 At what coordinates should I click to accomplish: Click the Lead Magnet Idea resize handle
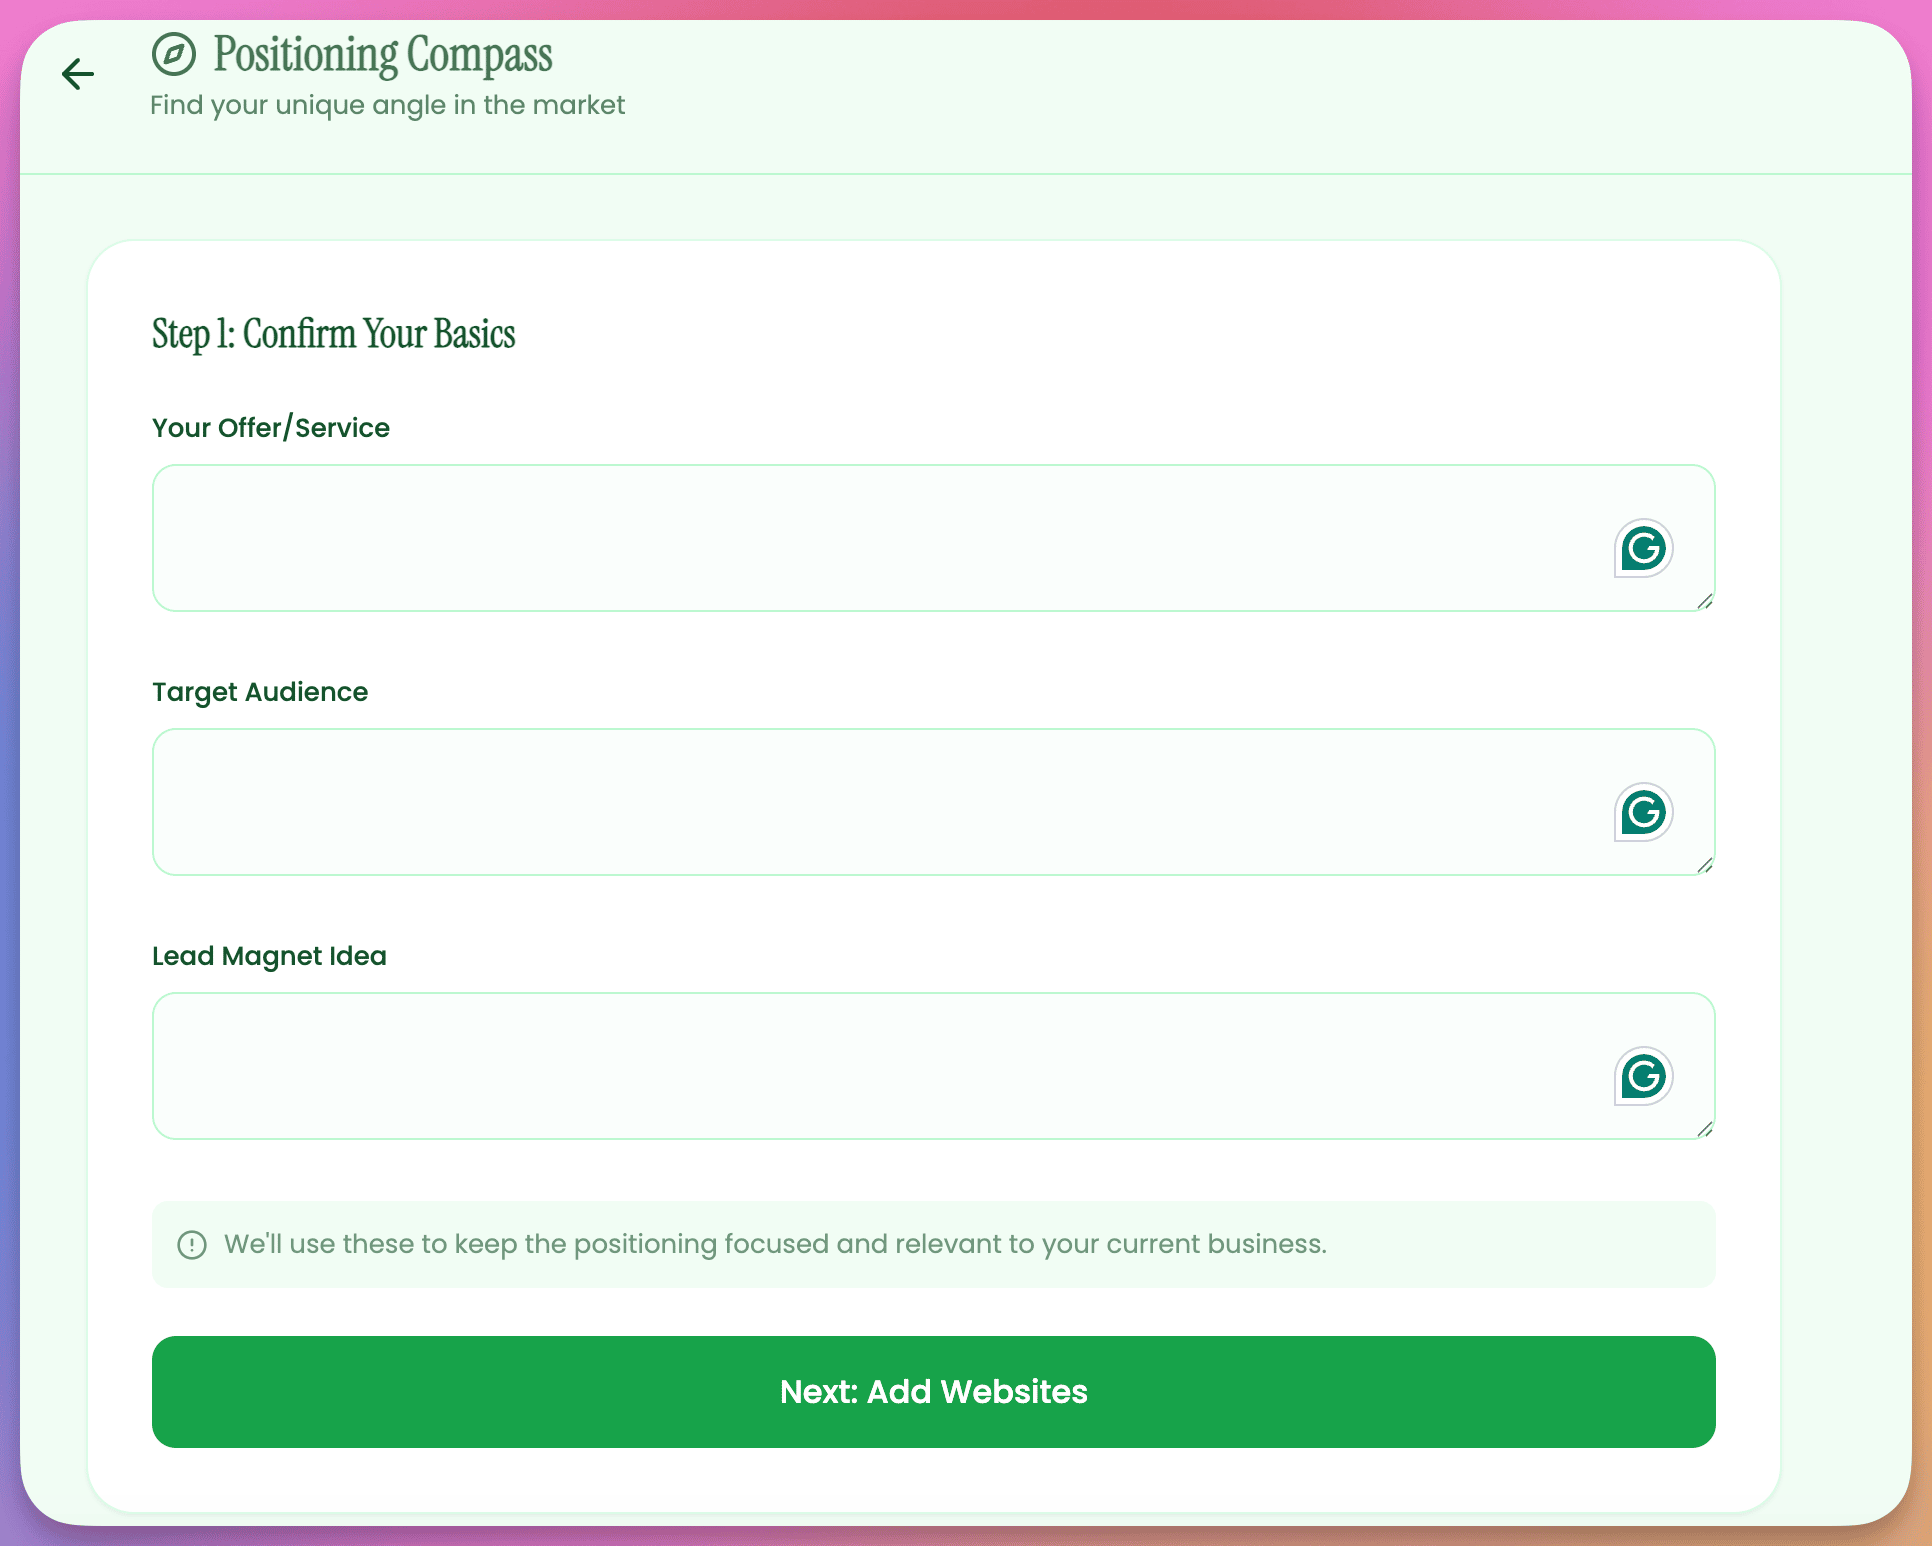point(1705,1129)
